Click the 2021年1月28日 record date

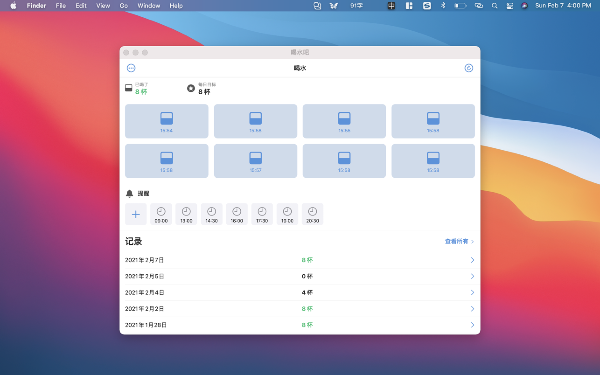(146, 325)
